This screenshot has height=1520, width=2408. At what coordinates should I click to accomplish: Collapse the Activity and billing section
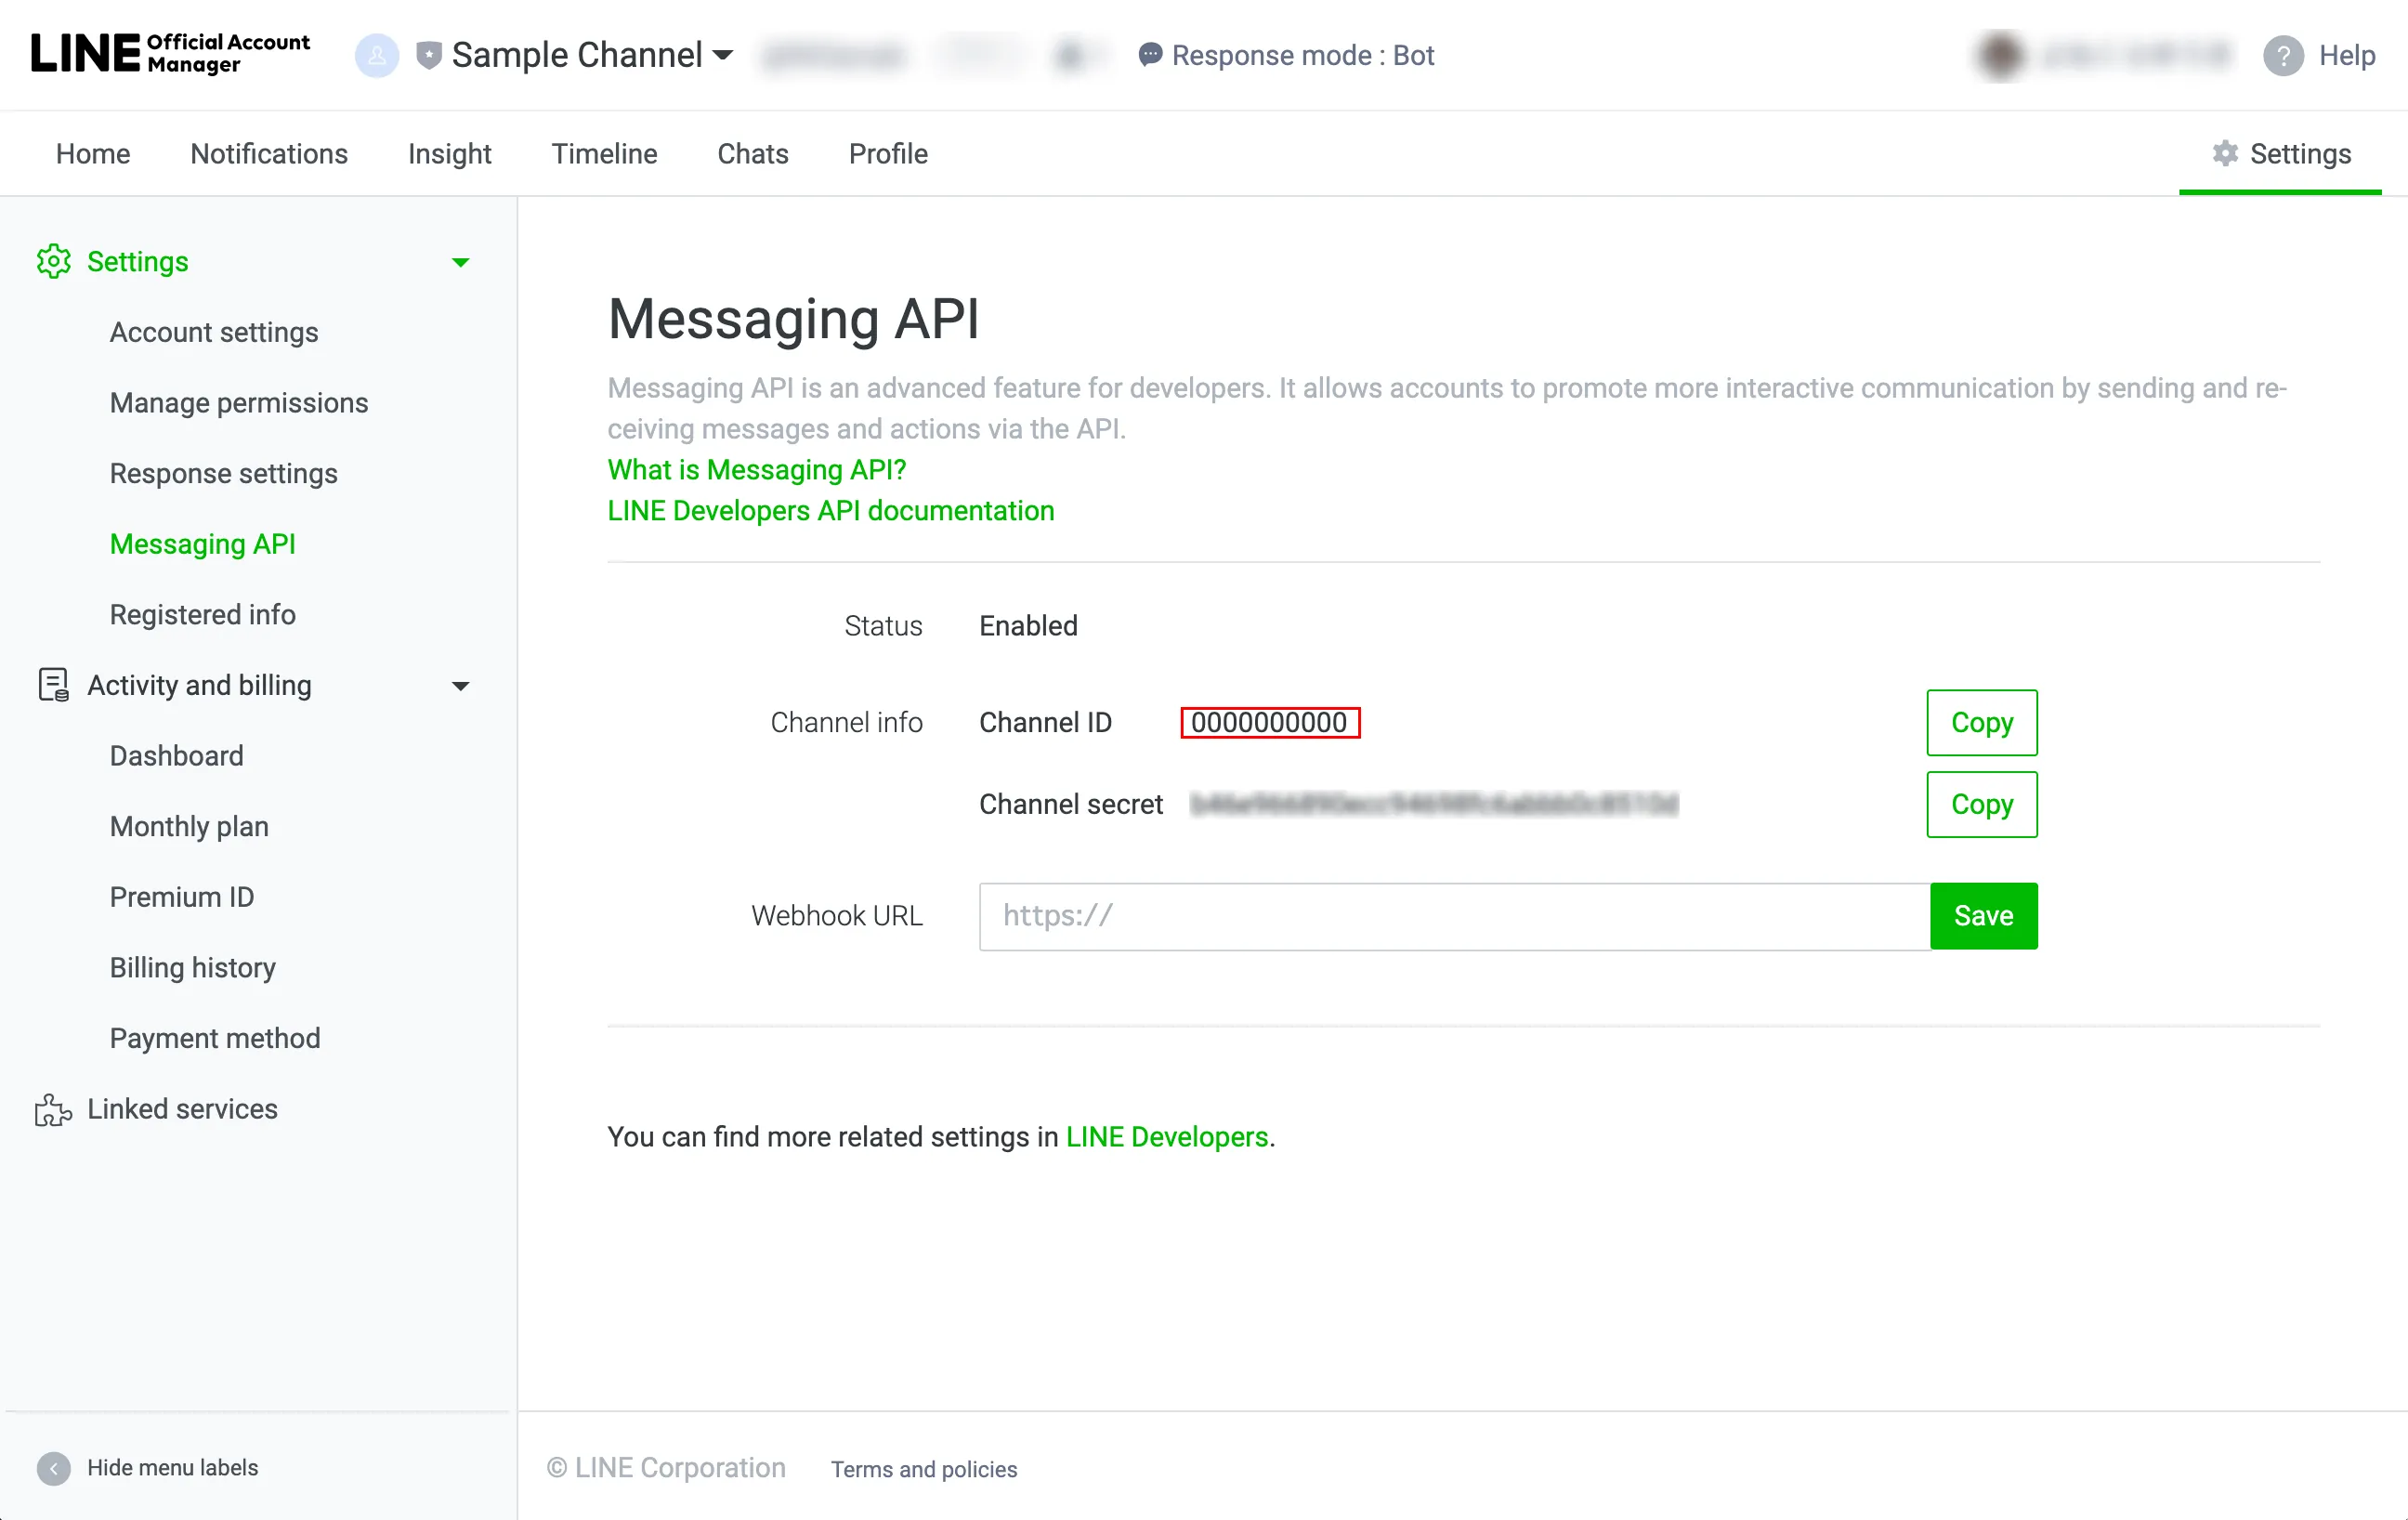(460, 686)
